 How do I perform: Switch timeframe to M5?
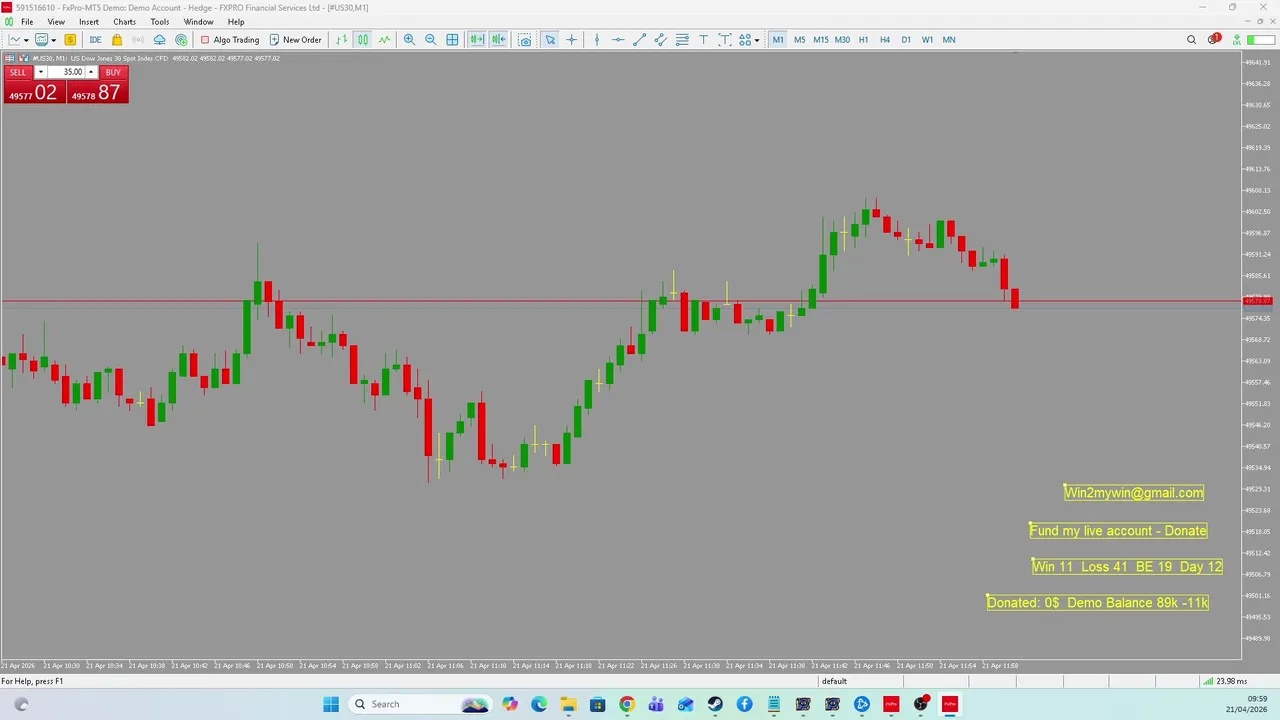click(x=799, y=40)
